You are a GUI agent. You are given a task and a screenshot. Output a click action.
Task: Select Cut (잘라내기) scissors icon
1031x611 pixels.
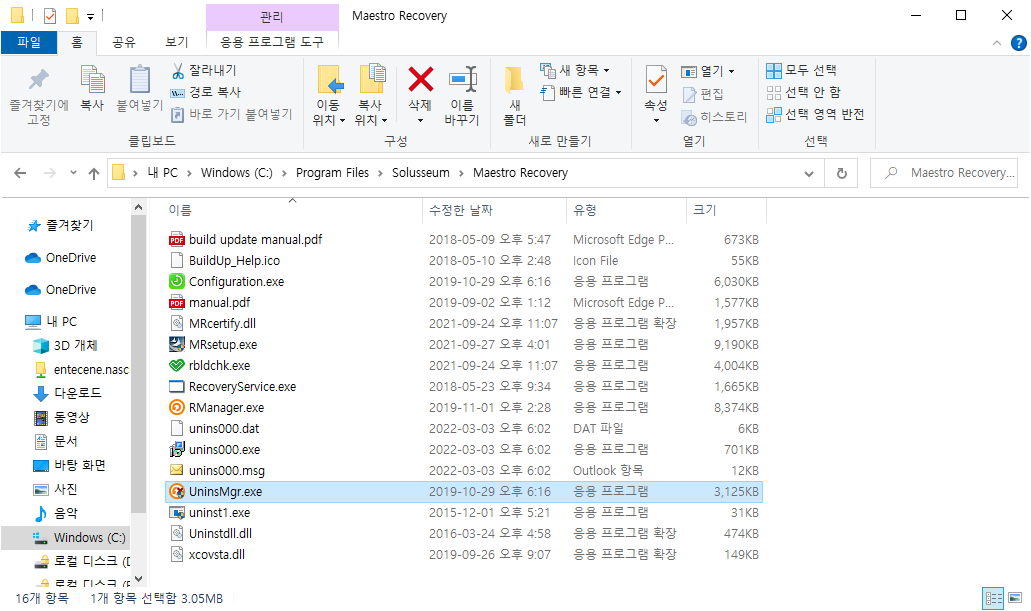point(178,70)
